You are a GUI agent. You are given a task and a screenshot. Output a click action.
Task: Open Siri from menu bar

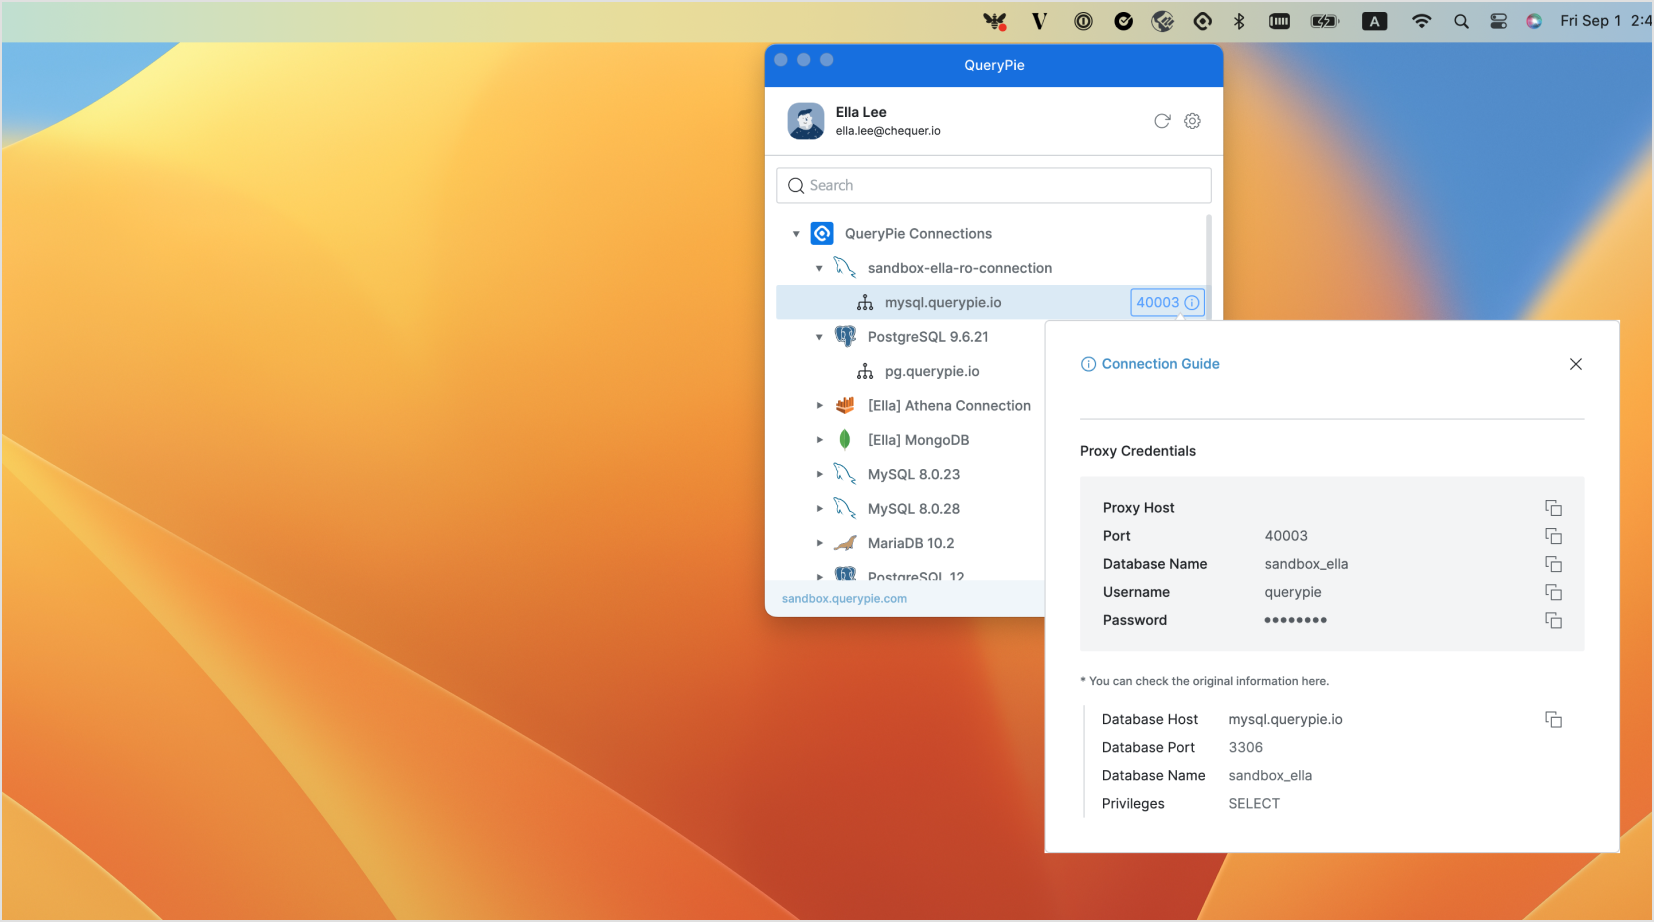coord(1534,21)
